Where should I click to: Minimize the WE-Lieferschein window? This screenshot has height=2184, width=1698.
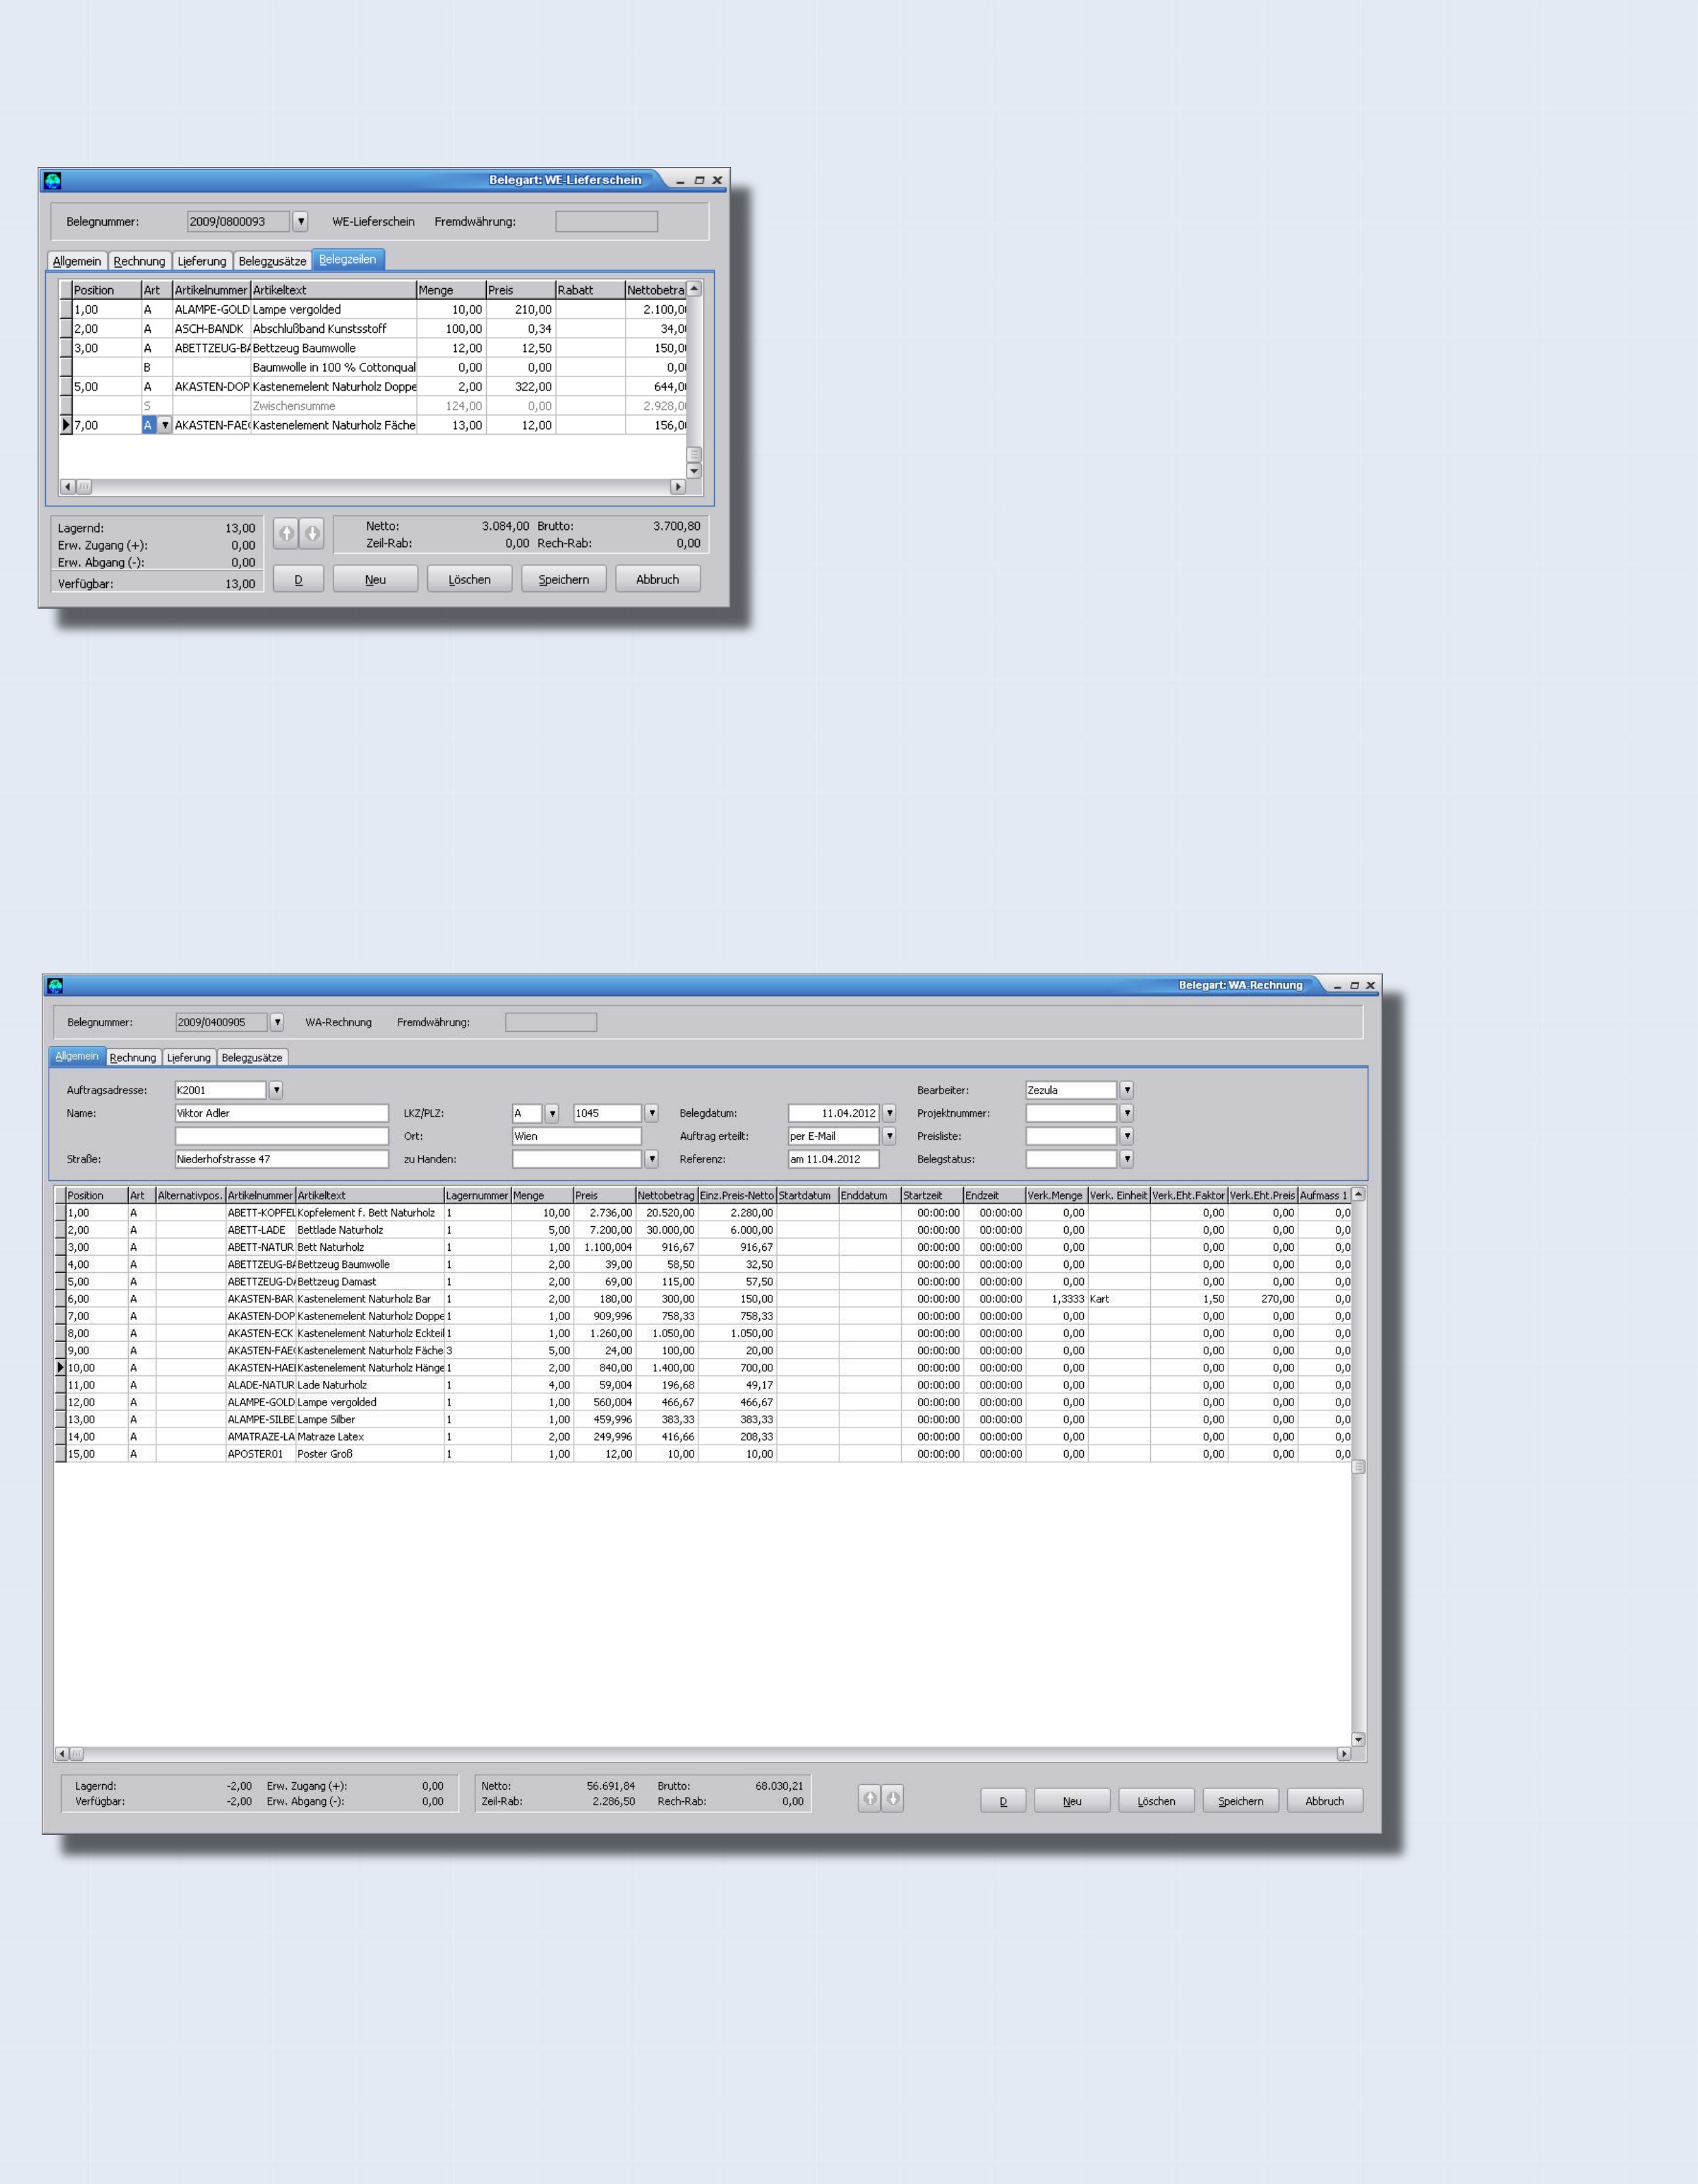pos(681,181)
